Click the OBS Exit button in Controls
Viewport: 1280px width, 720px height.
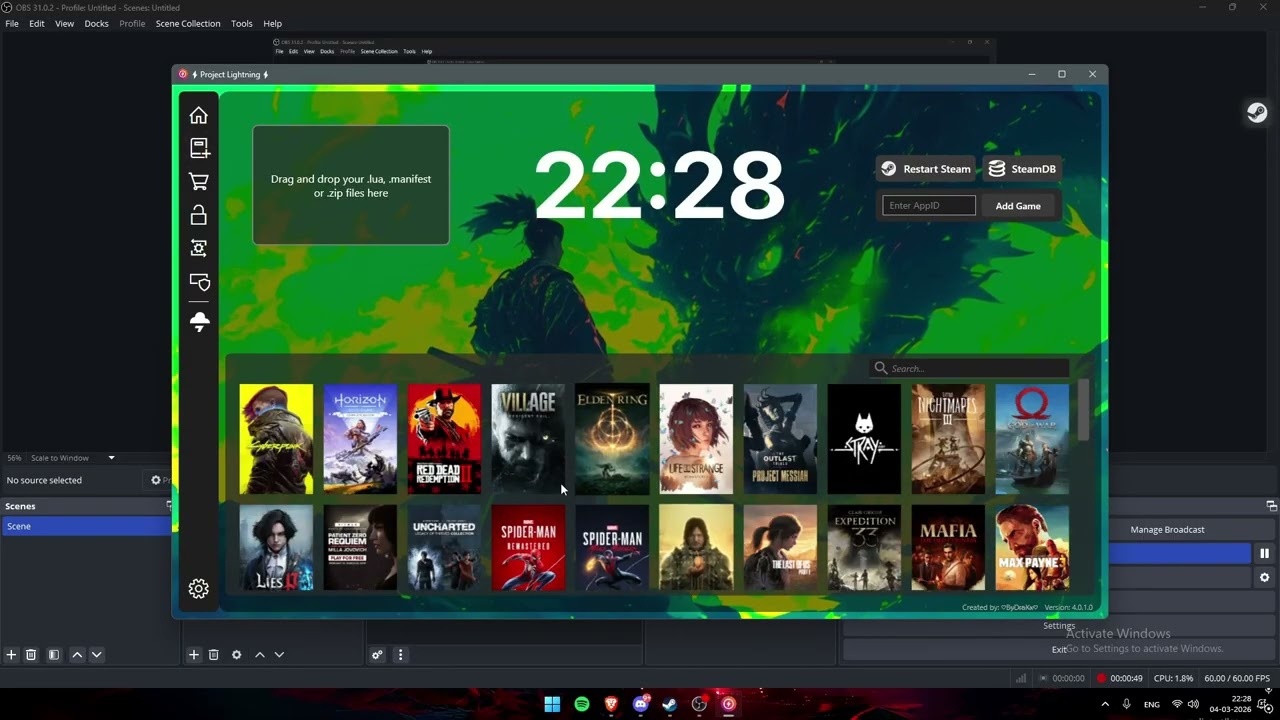coord(1059,650)
